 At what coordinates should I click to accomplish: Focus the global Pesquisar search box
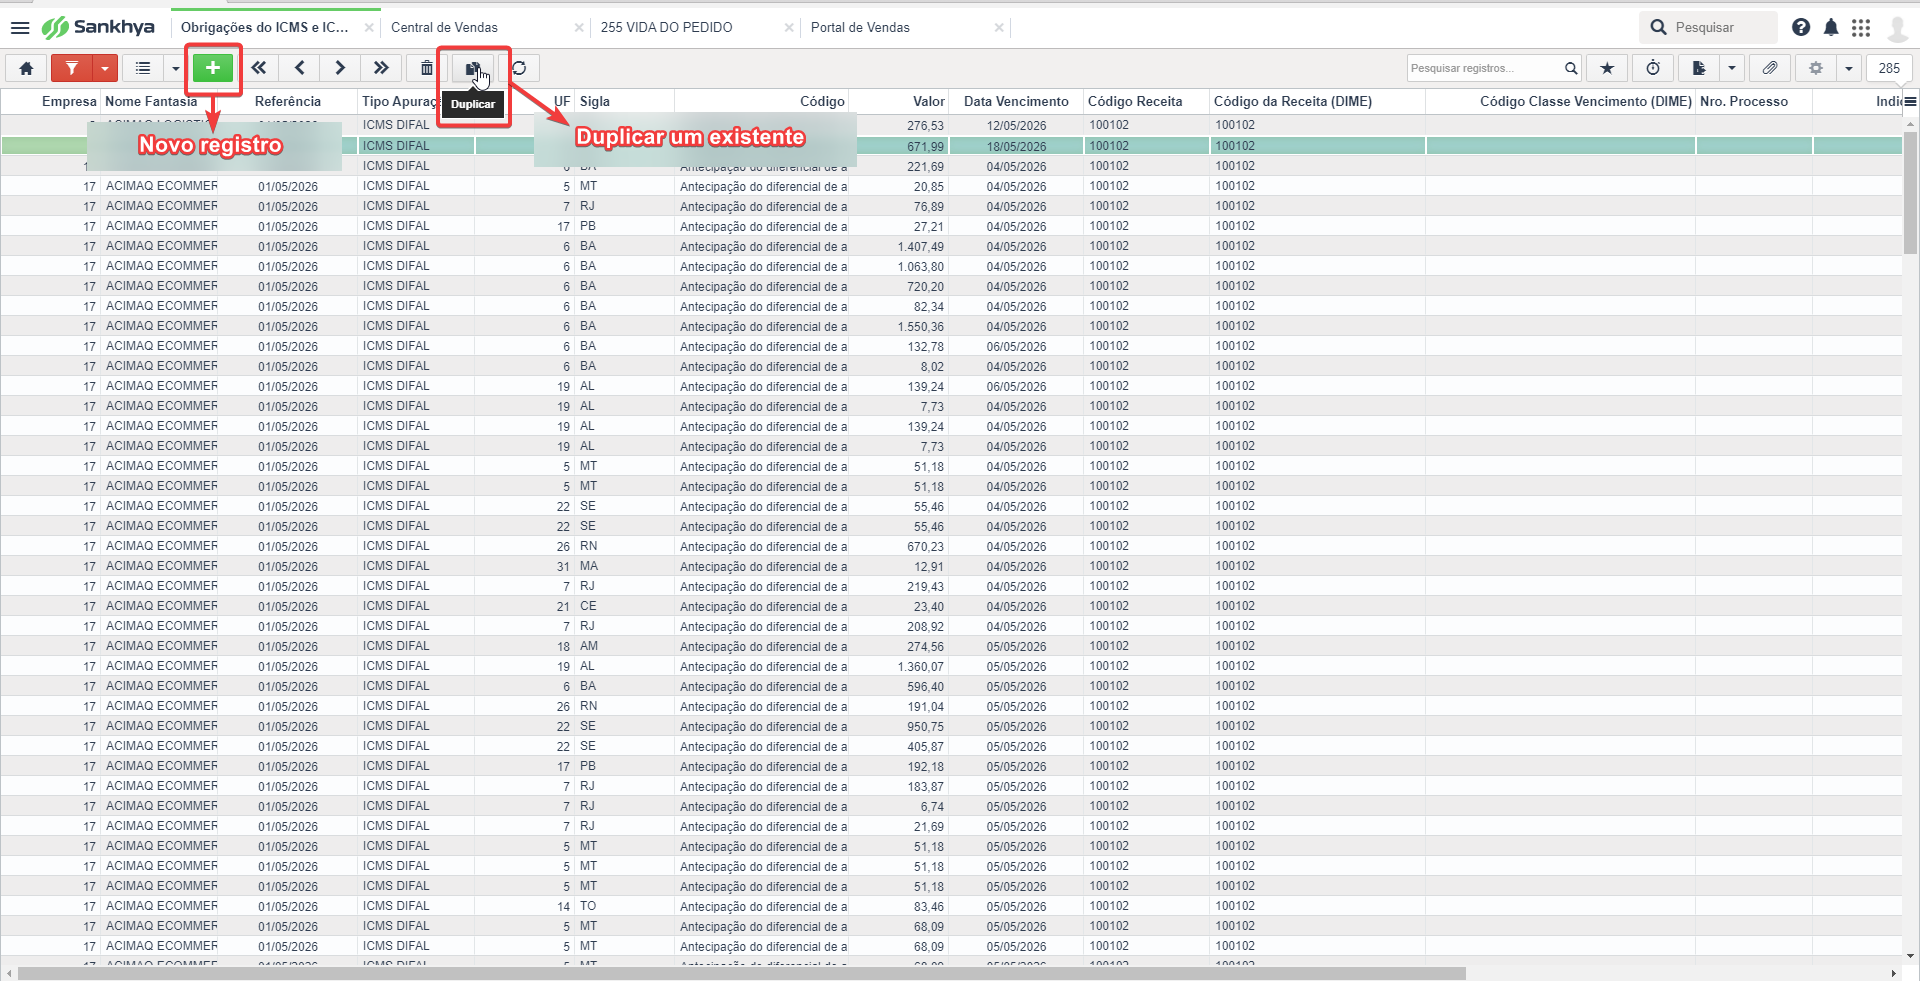pos(1708,27)
